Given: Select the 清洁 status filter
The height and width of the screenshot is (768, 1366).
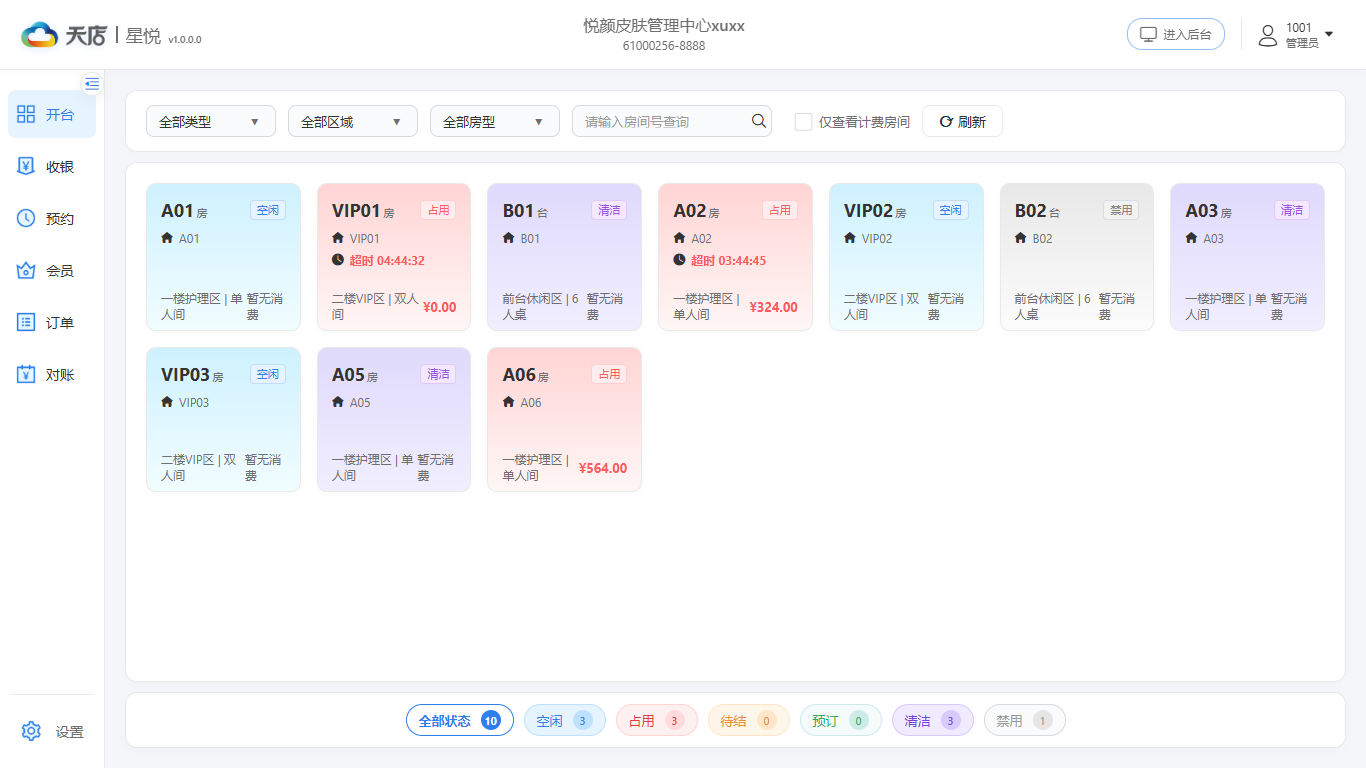Looking at the screenshot, I should point(933,720).
